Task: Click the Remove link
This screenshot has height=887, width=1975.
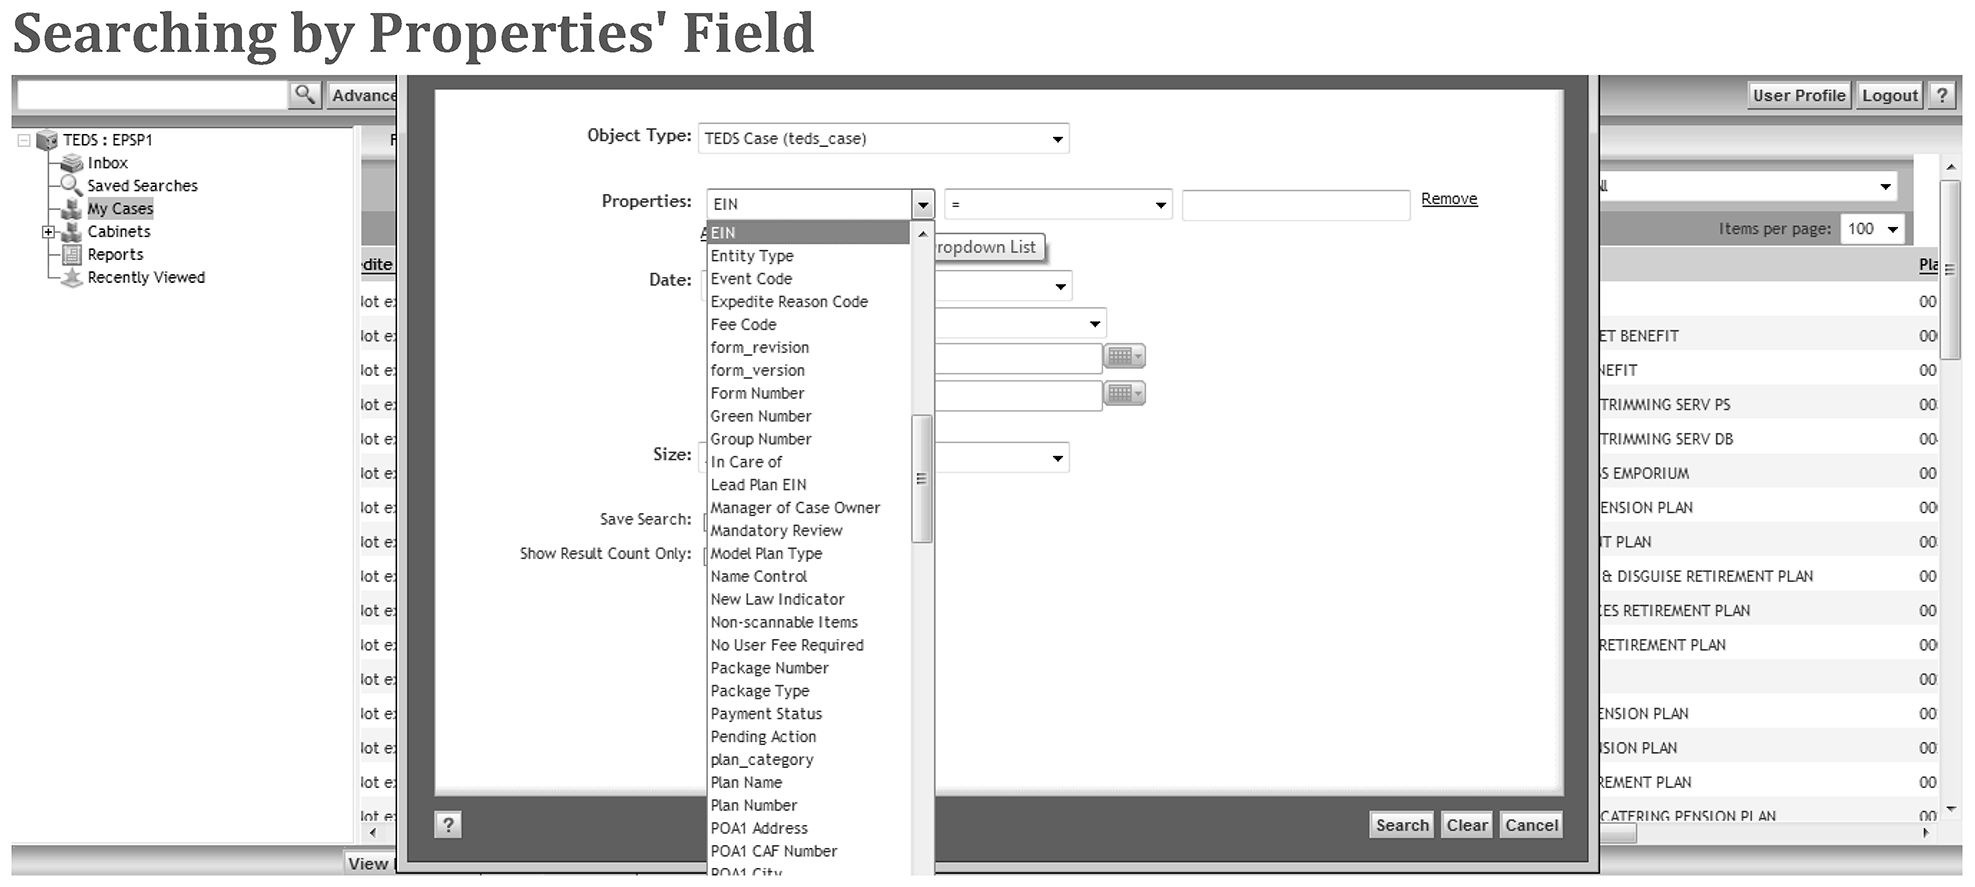Action: [1448, 199]
